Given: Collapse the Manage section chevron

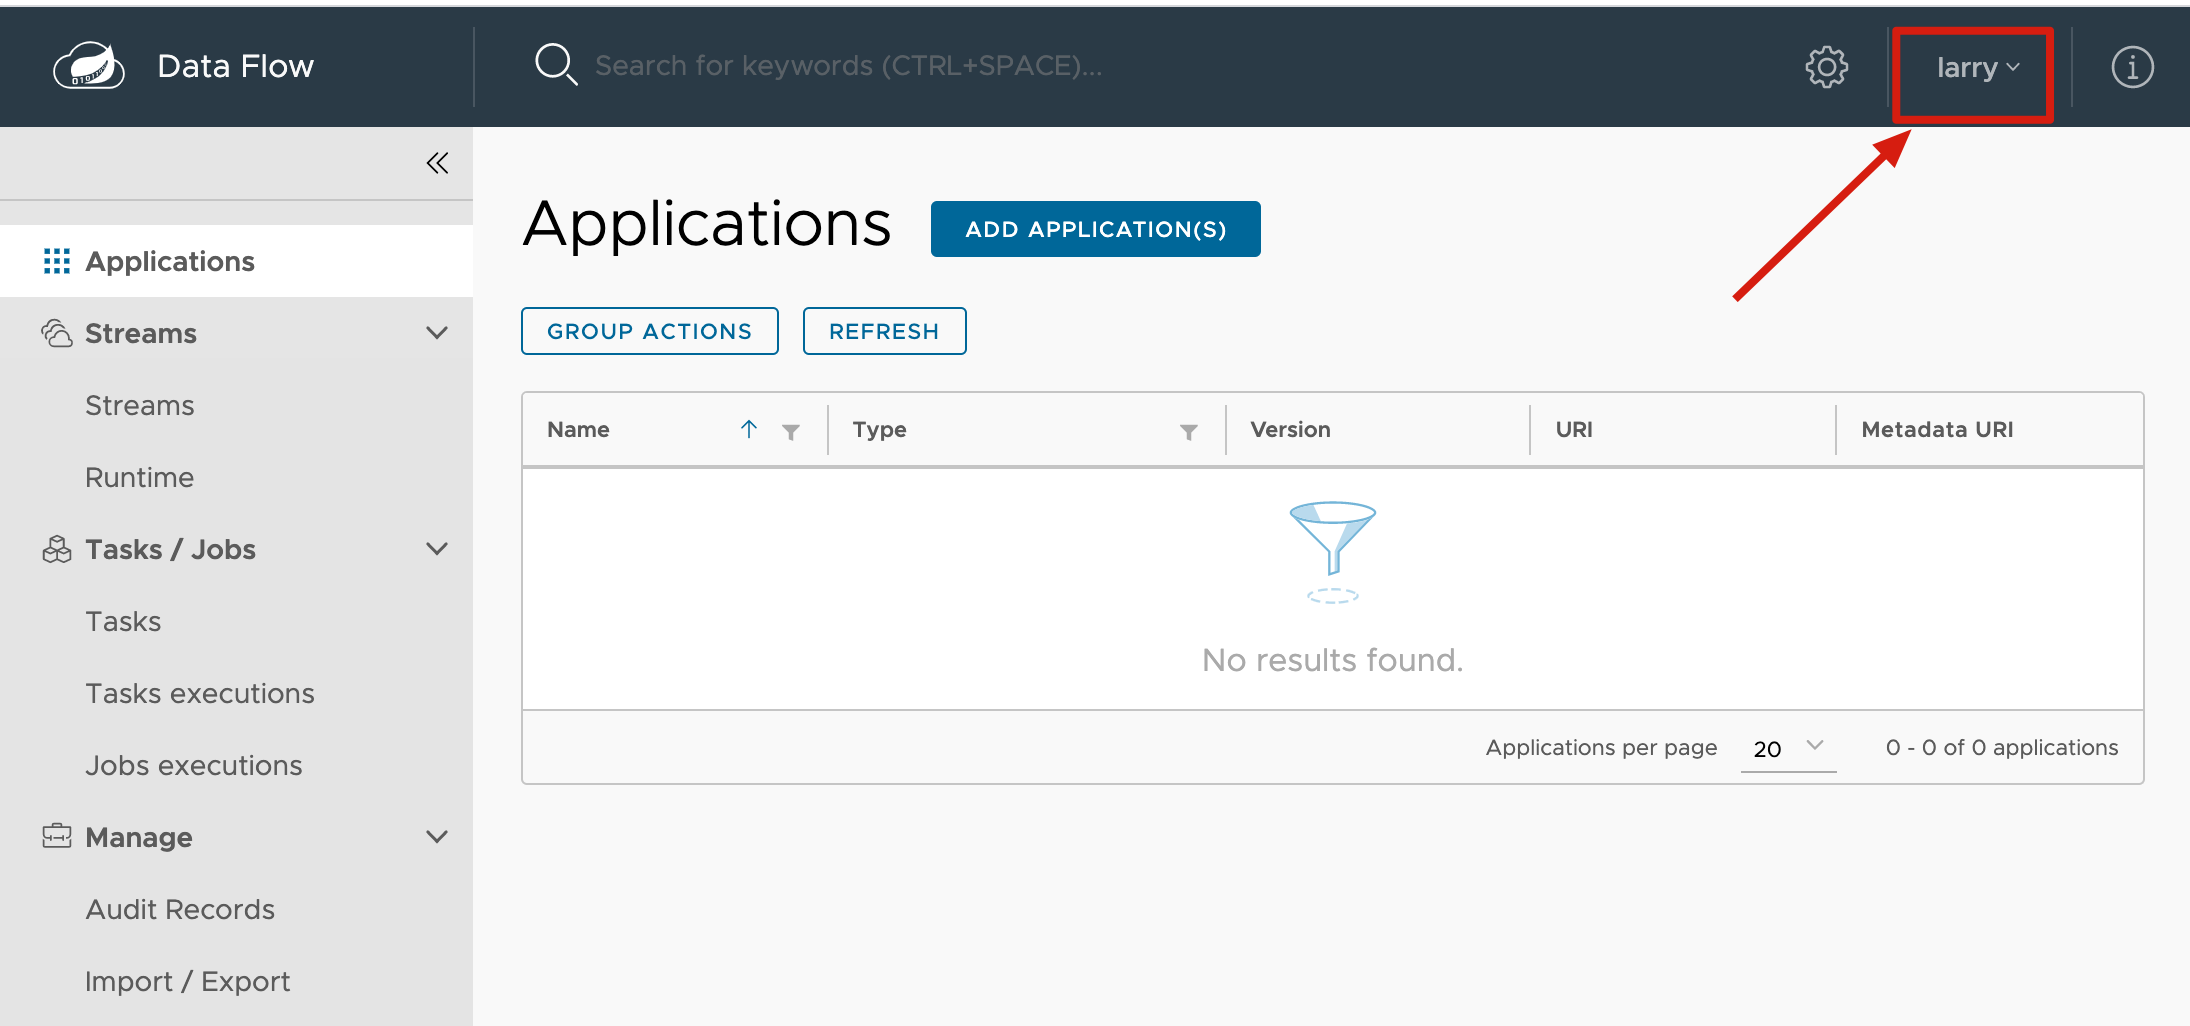Looking at the screenshot, I should 437,837.
